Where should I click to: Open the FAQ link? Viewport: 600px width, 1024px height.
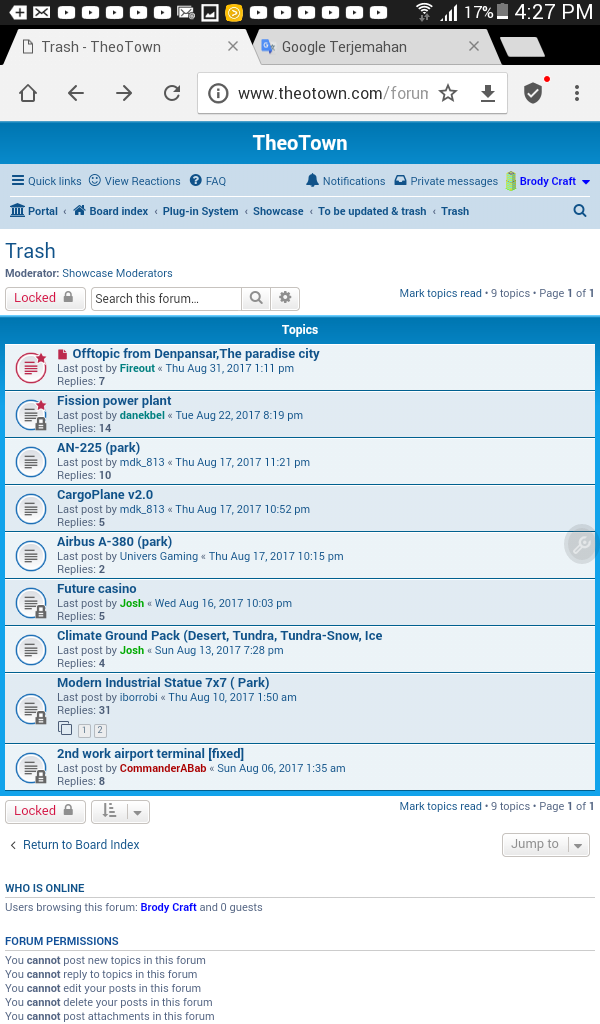point(208,181)
